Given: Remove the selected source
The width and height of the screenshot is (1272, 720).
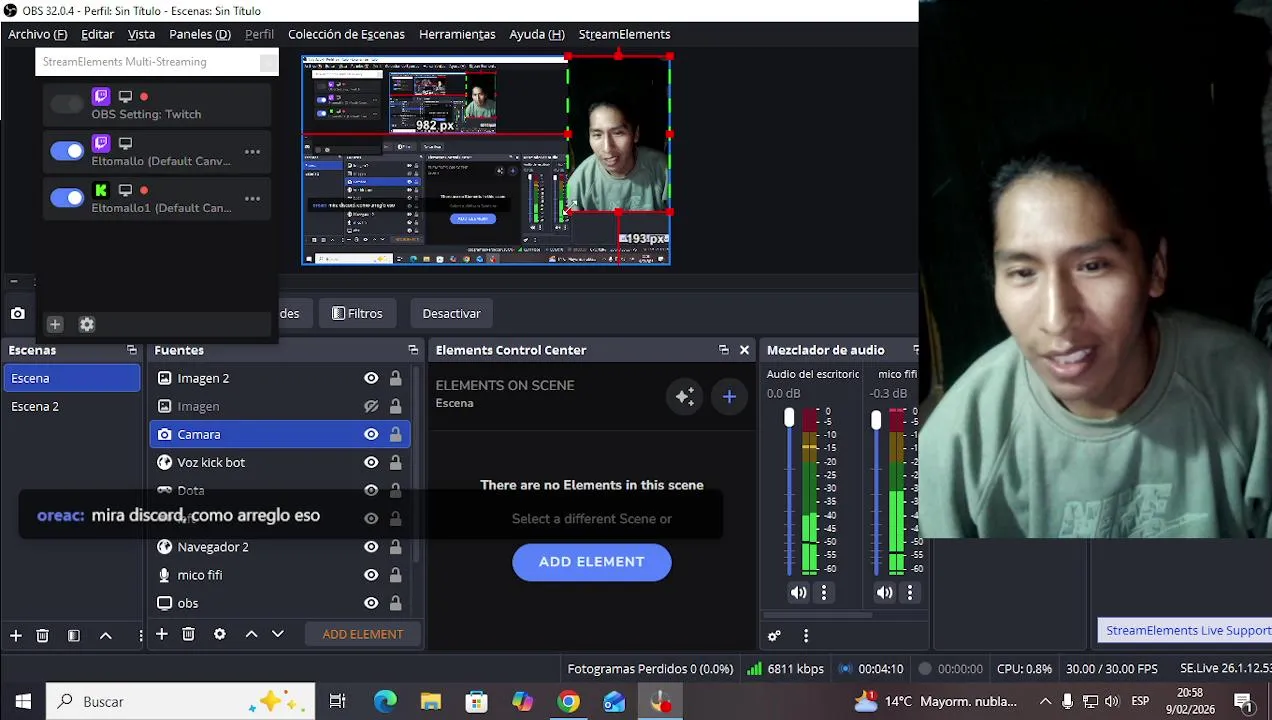Looking at the screenshot, I should tap(188, 634).
